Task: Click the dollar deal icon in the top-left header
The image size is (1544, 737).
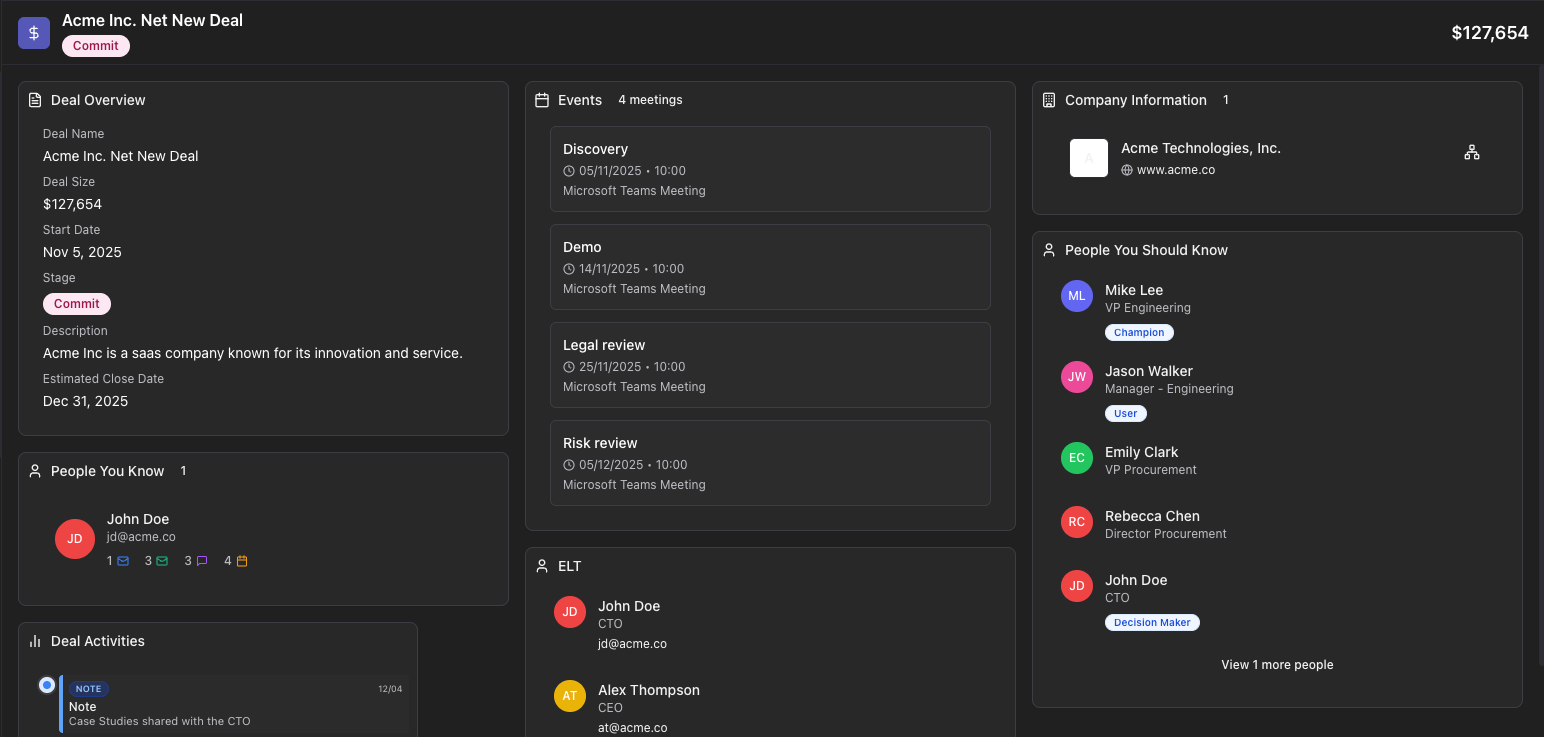Action: (x=33, y=32)
